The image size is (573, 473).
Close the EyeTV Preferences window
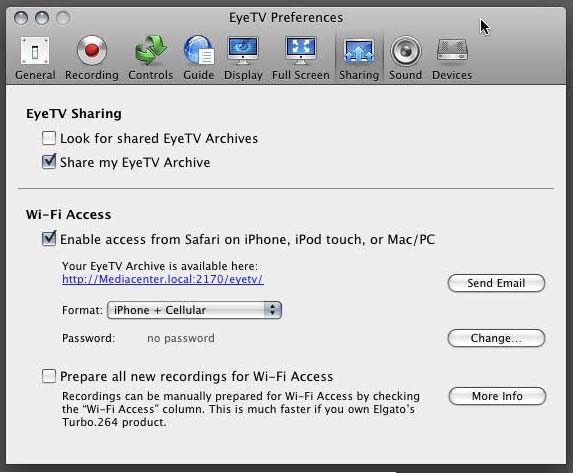[x=21, y=18]
